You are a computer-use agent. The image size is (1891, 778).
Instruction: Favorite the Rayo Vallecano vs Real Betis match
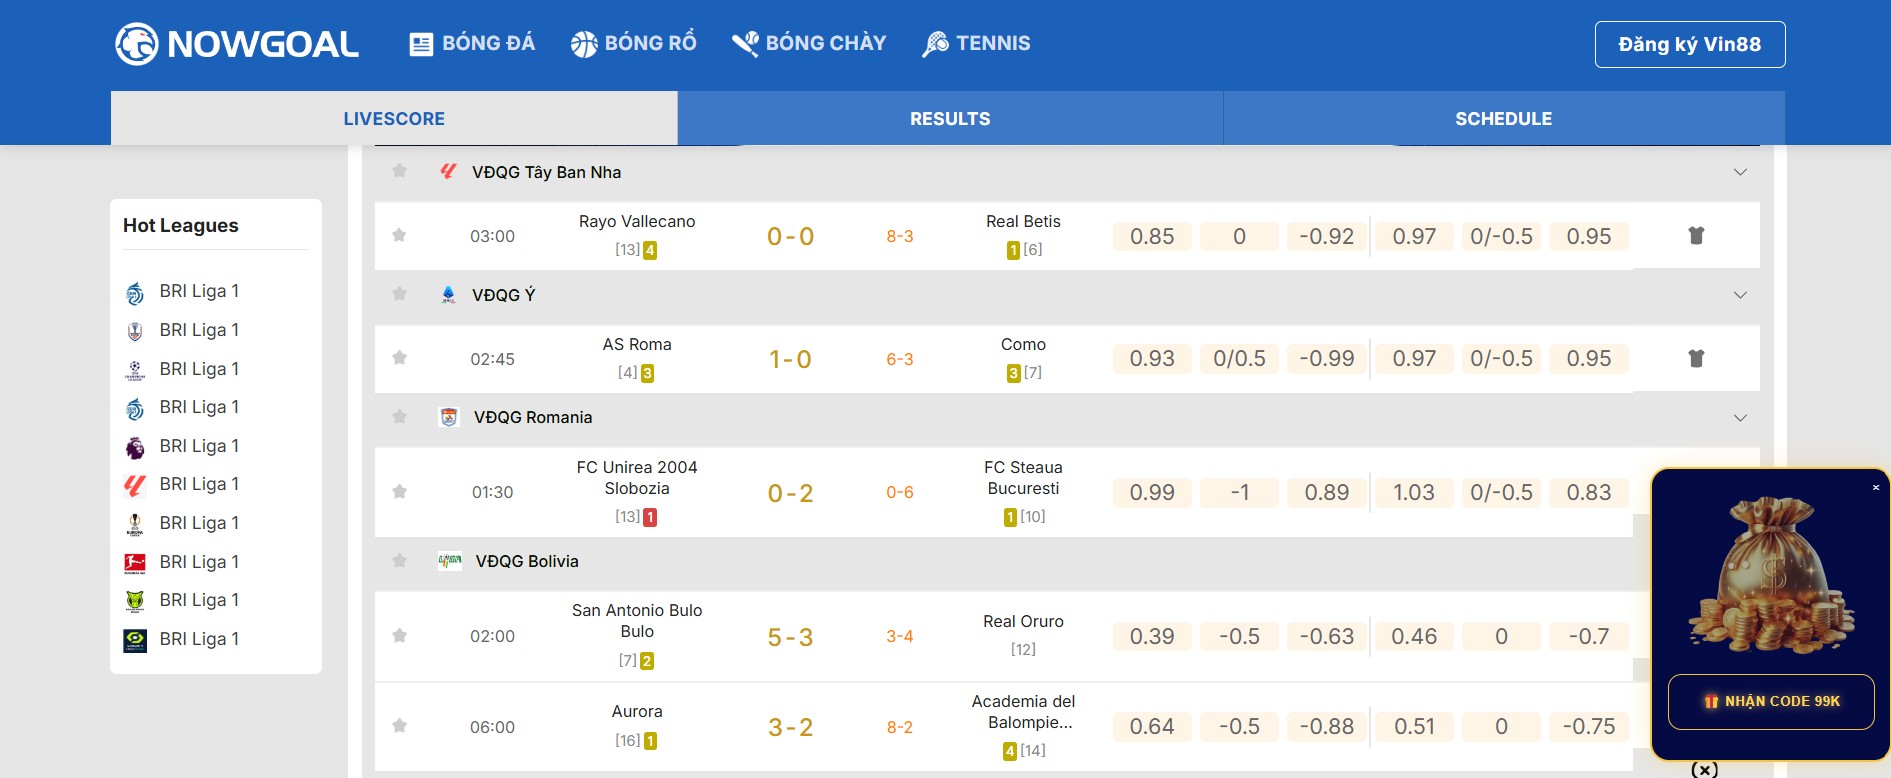[x=399, y=235]
